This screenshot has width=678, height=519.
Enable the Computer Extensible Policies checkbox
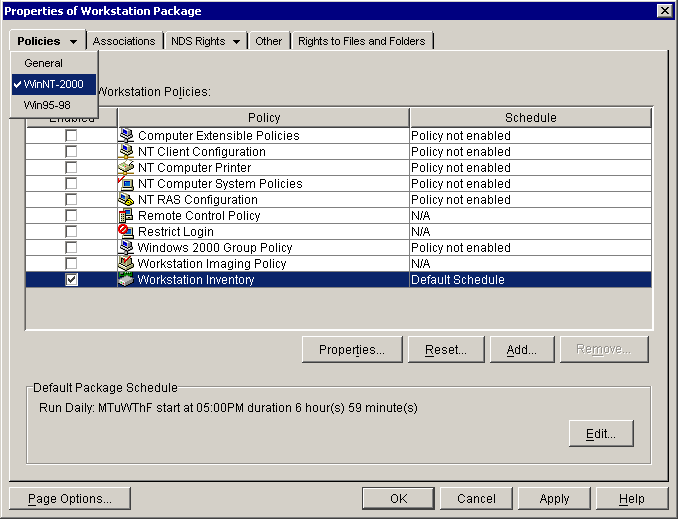71,135
